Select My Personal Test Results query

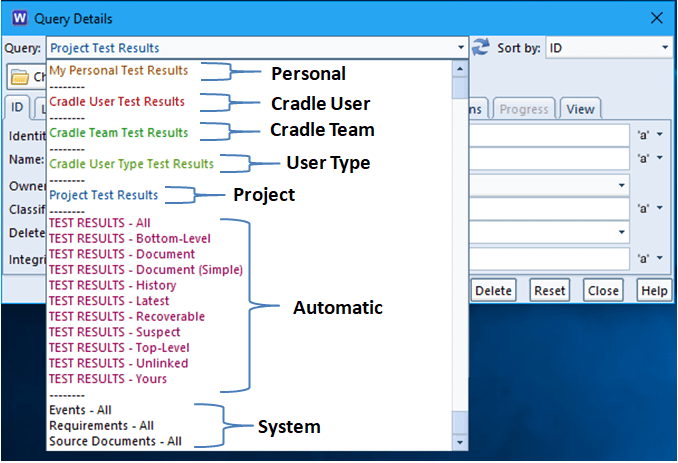[119, 70]
